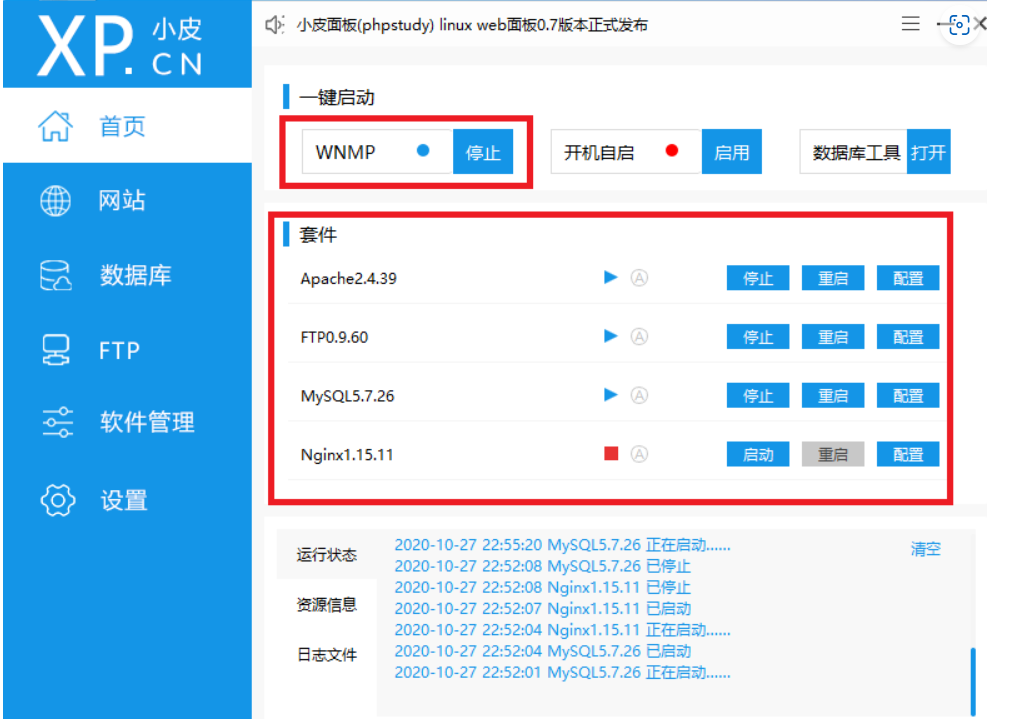
Task: Switch to the 日志文件 tab
Action: 326,655
